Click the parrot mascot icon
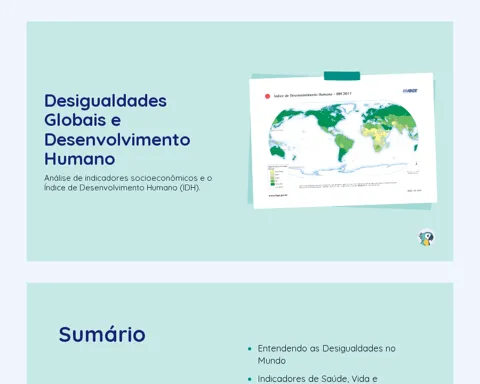Screen dimensions: 480x384 pyautogui.click(x=426, y=238)
